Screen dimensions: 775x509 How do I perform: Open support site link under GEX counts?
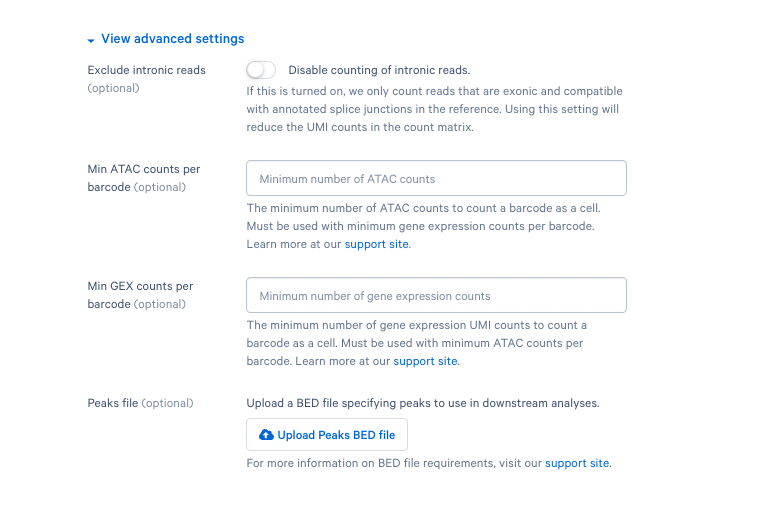pyautogui.click(x=425, y=361)
